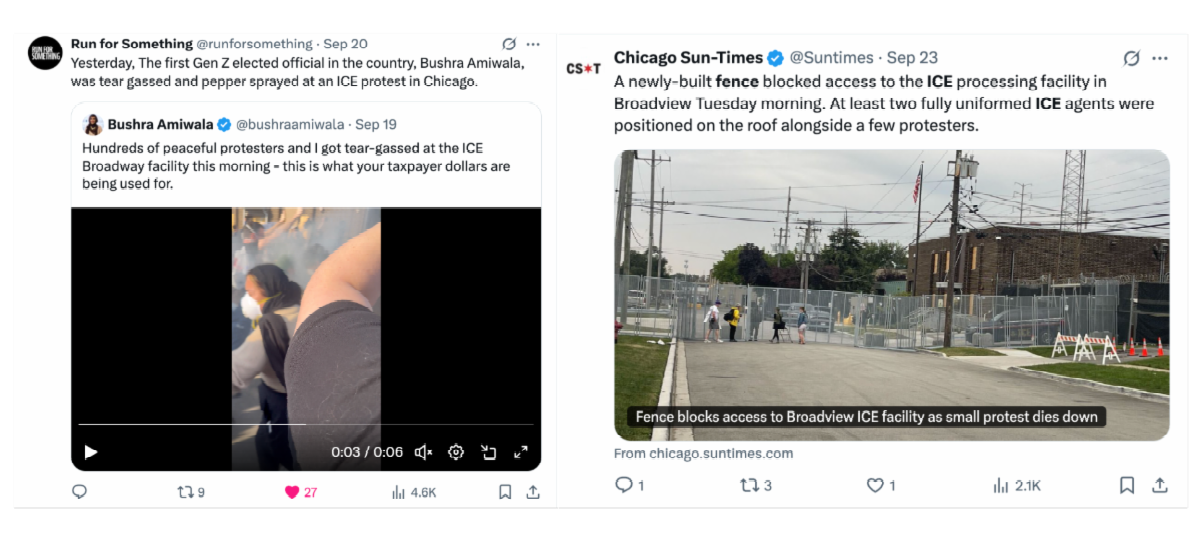
Task: Open more options on Chicago Sun-Times post
Action: click(1159, 58)
